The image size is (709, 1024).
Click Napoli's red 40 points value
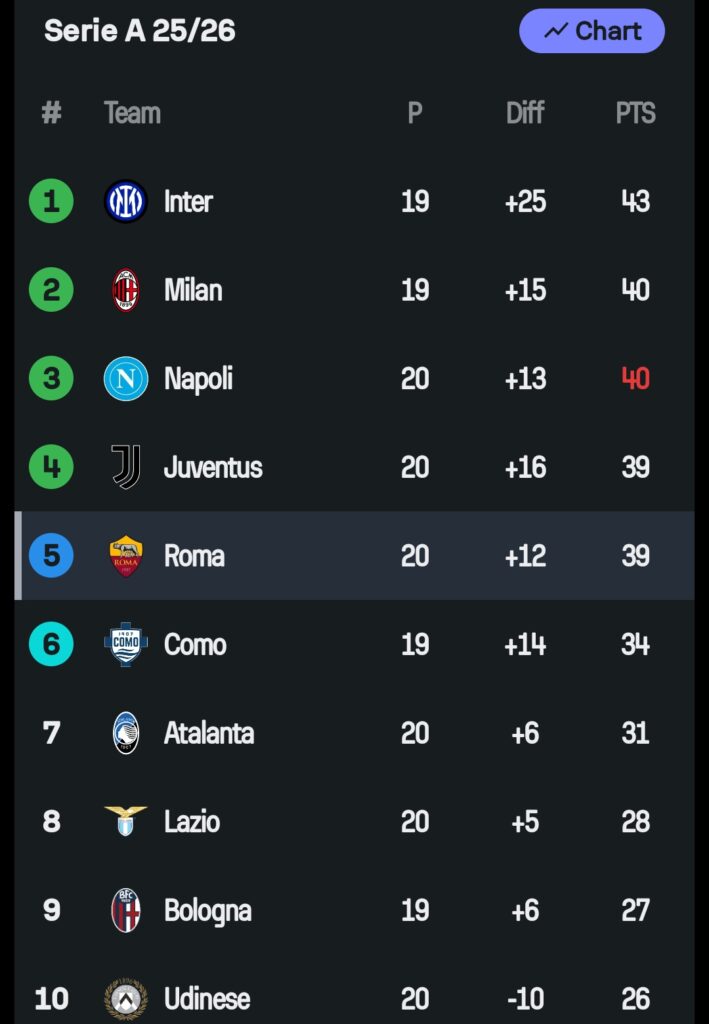[635, 379]
